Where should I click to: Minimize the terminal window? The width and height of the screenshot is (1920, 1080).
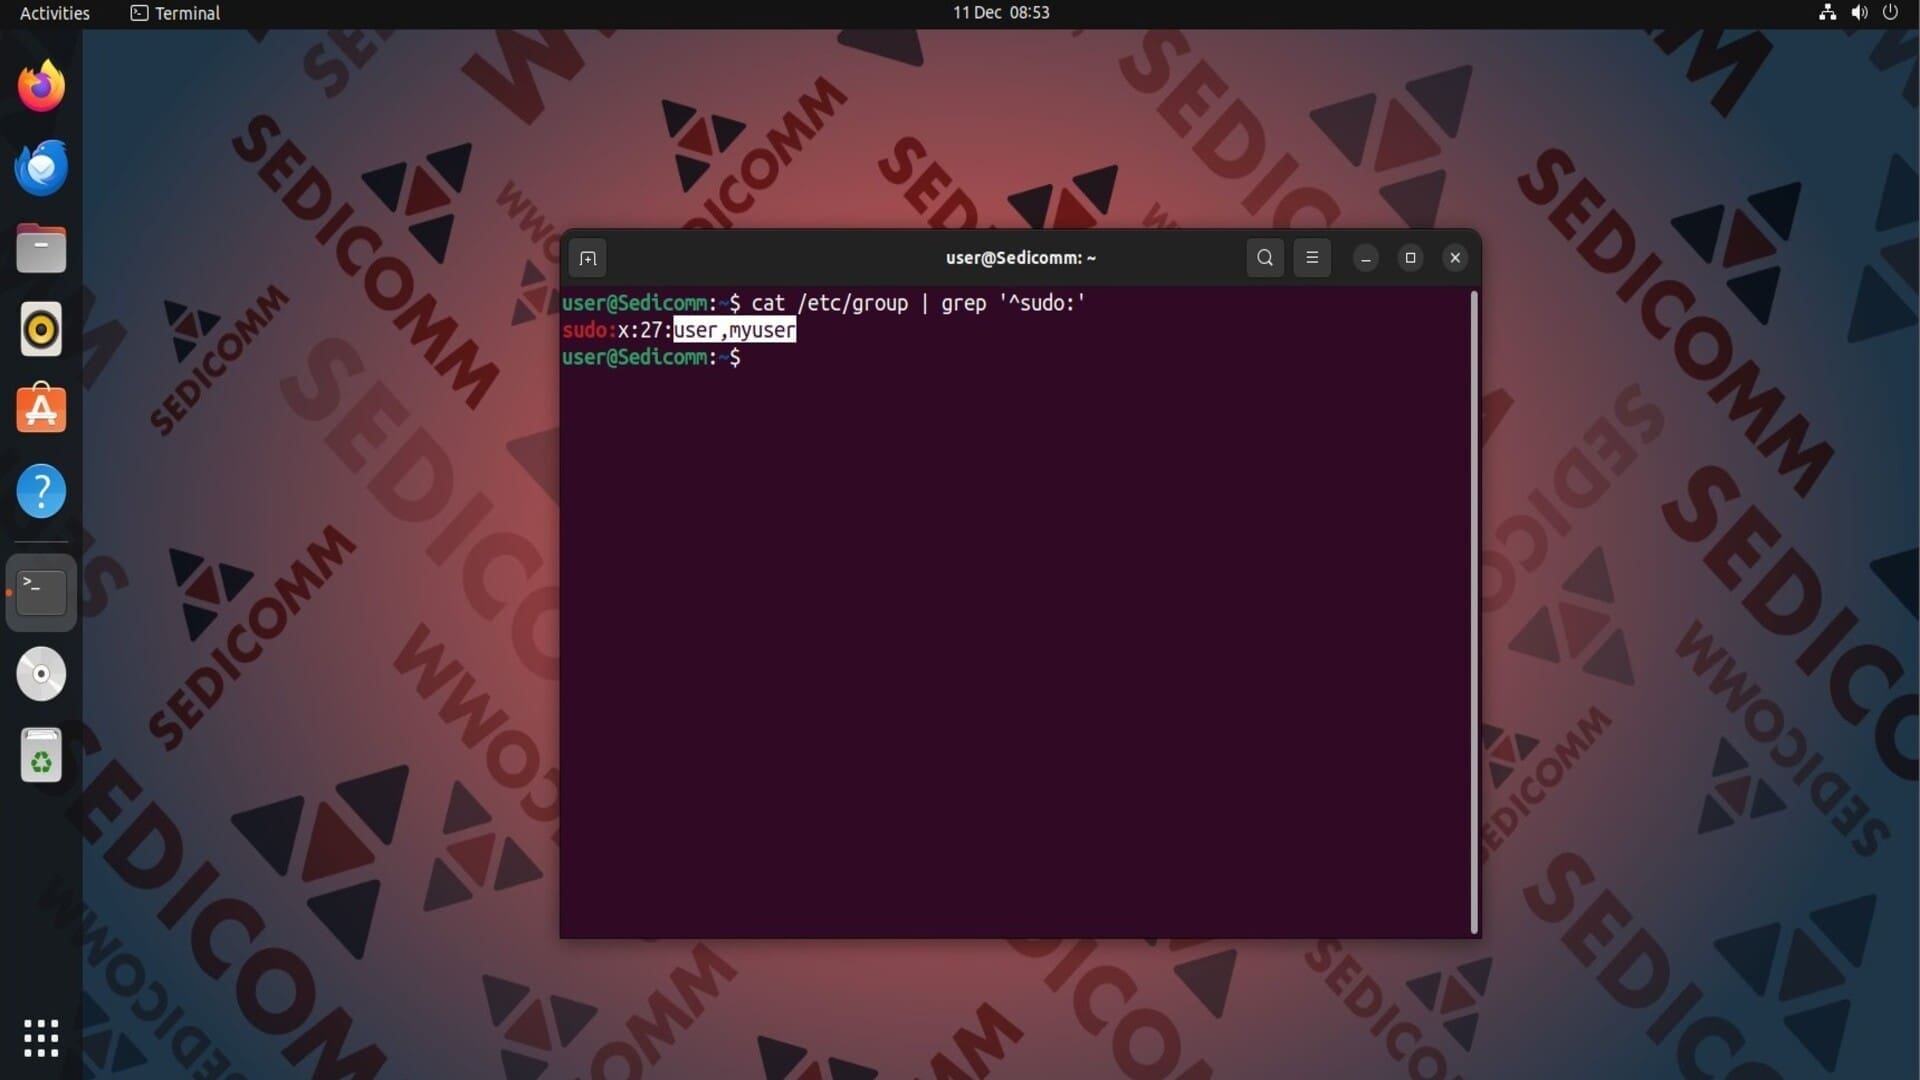1365,258
